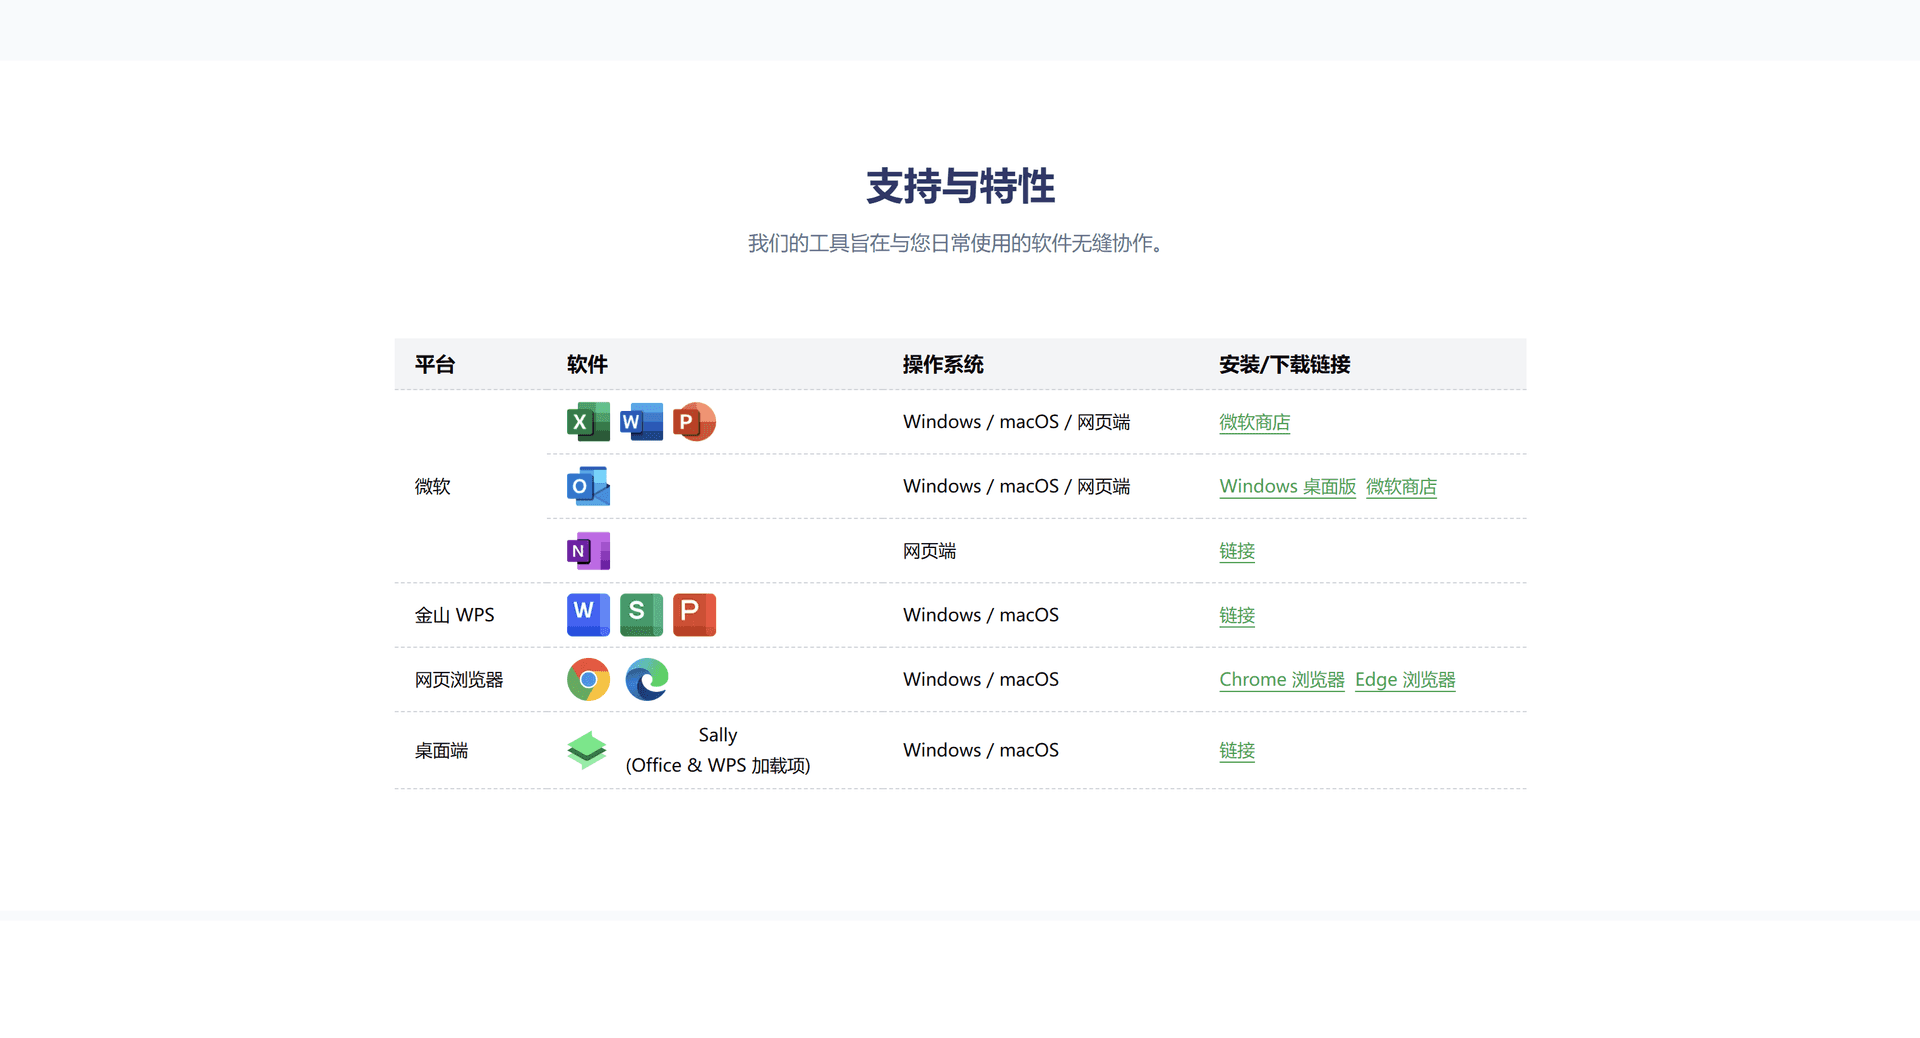Click the Sally (Office & WPS 加载项) text
This screenshot has height=1038, width=1920.
[718, 750]
